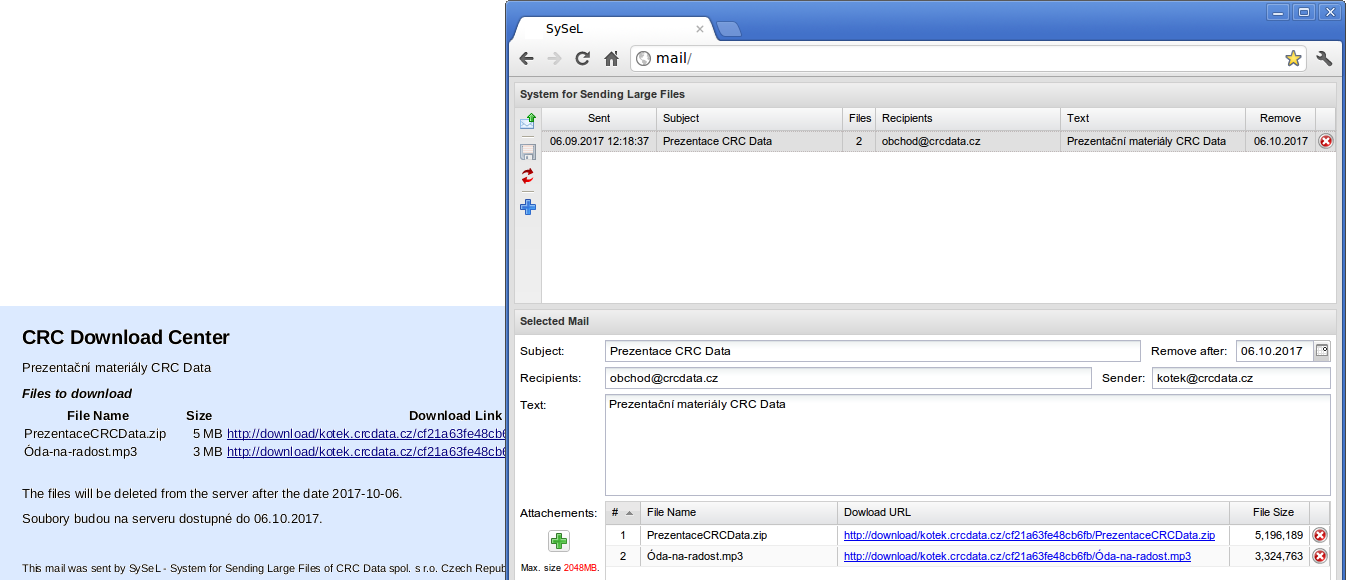Reload the page in the browser
This screenshot has height=580, width=1346.
pyautogui.click(x=583, y=59)
